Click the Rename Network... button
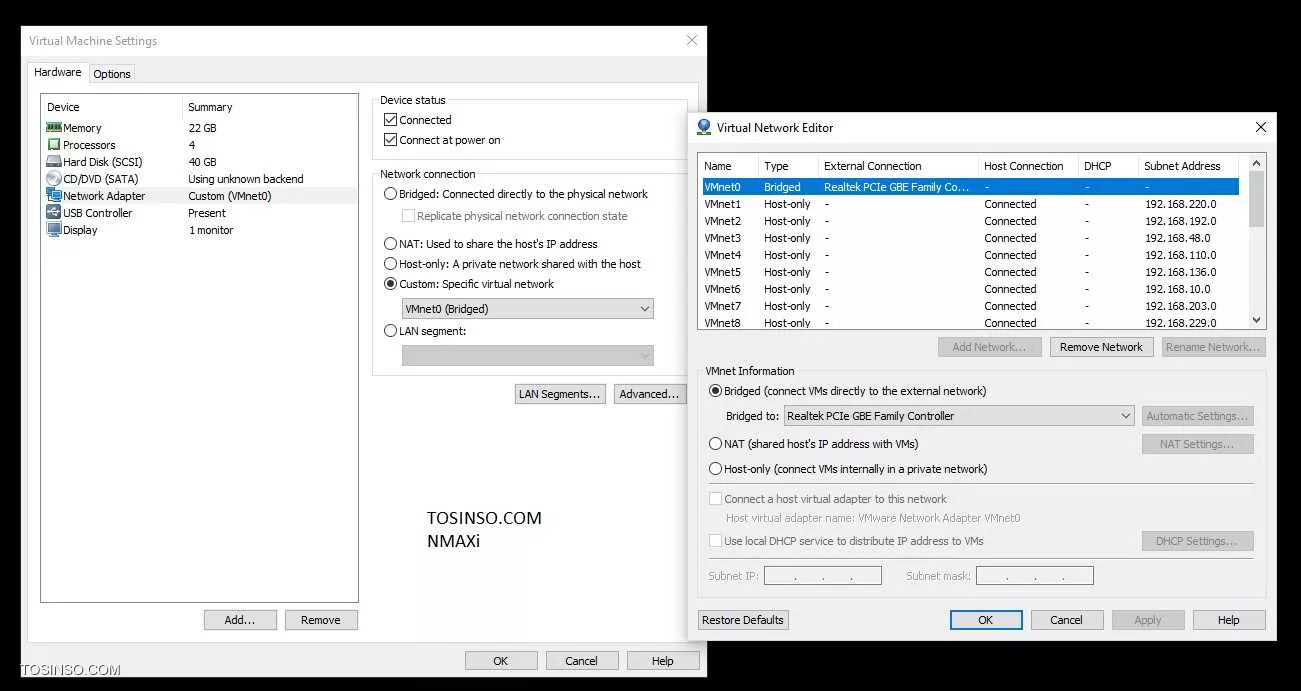 tap(1214, 347)
